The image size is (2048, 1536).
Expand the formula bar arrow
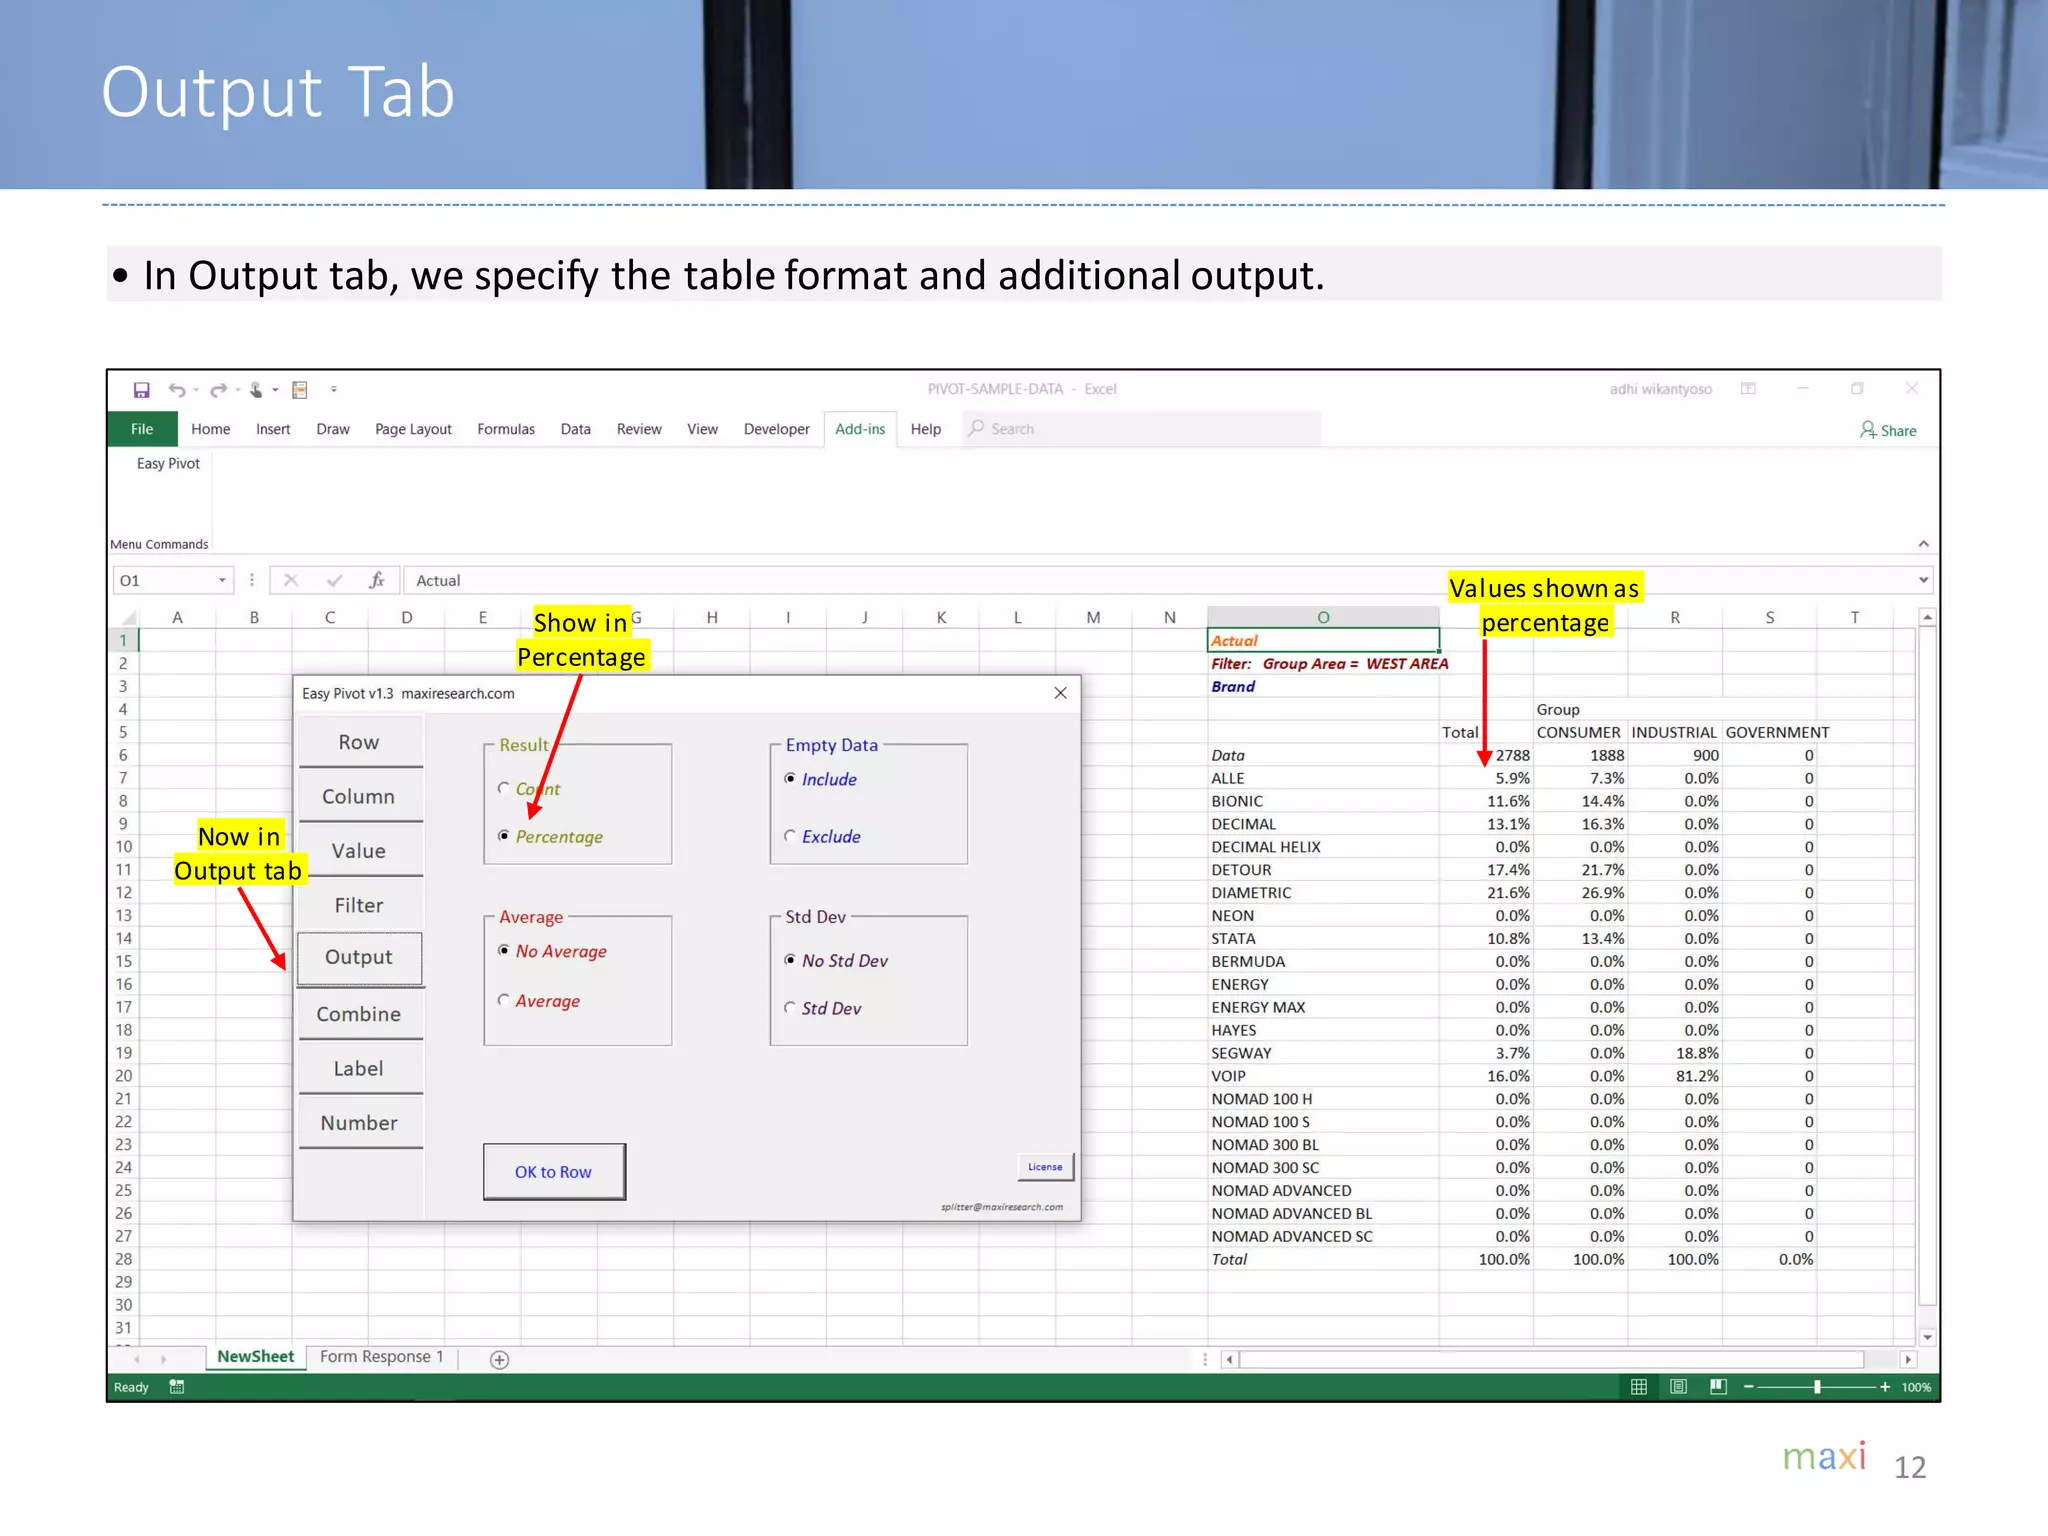[1923, 580]
